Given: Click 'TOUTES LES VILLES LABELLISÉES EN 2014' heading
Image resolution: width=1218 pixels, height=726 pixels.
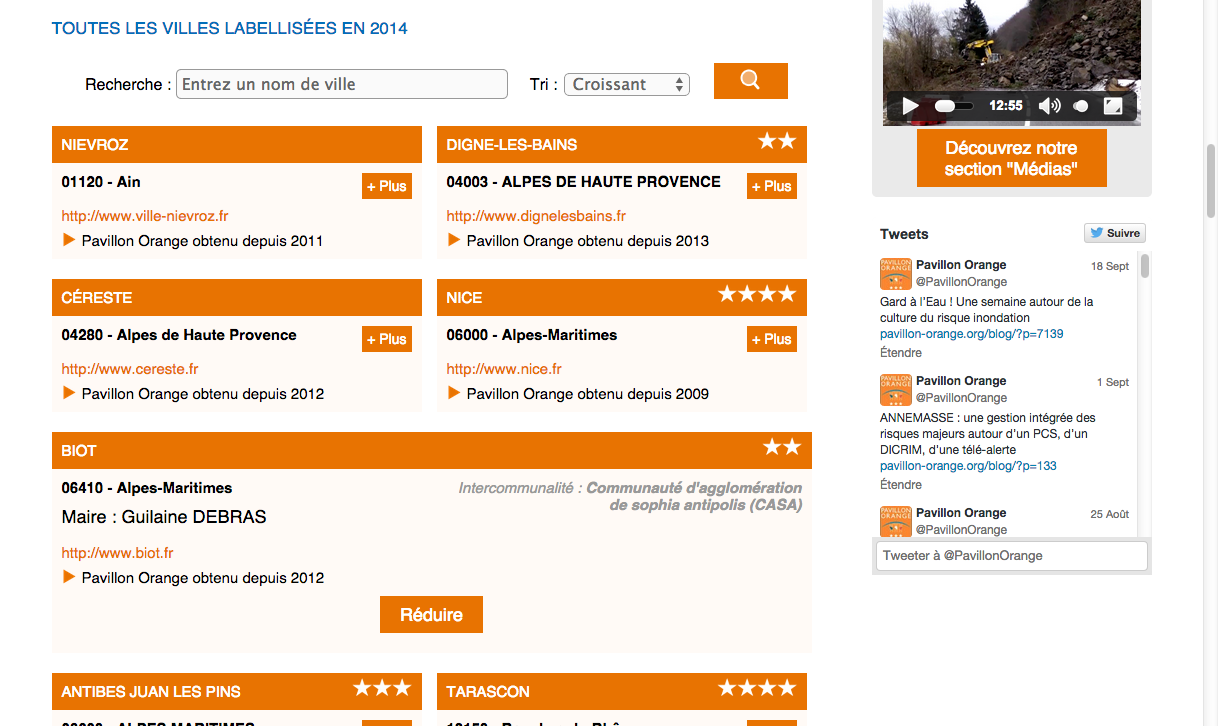Looking at the screenshot, I should pyautogui.click(x=230, y=28).
